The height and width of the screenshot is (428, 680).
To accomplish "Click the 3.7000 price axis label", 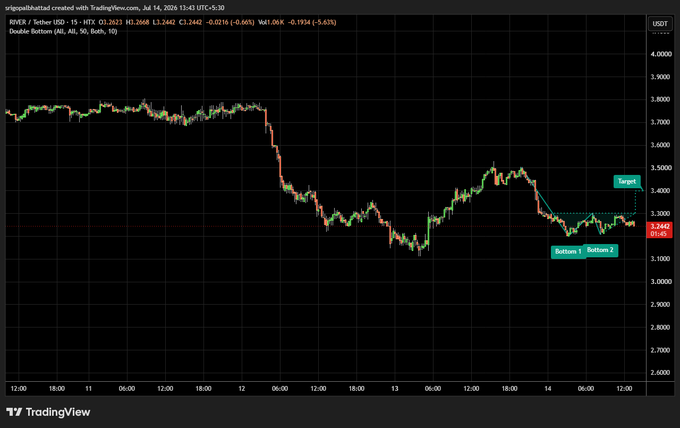I will [661, 122].
